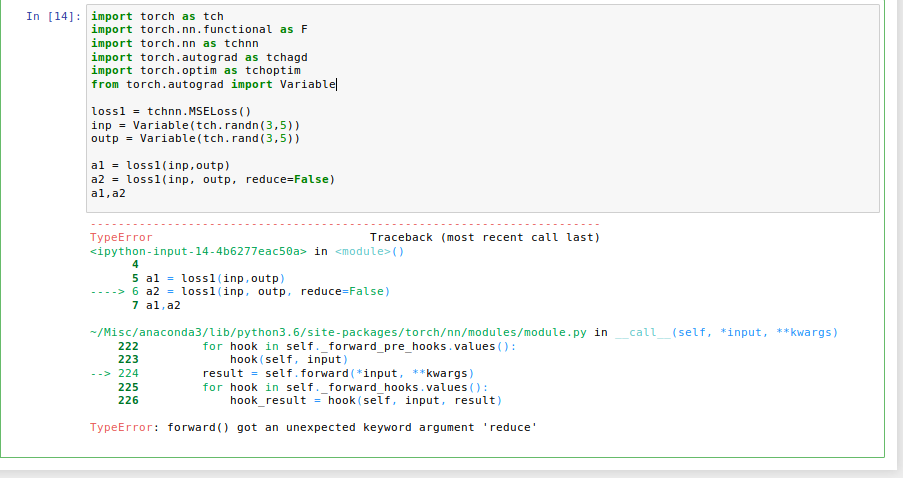
Task: Click the 'import torch as tch' line
Action: 157,16
